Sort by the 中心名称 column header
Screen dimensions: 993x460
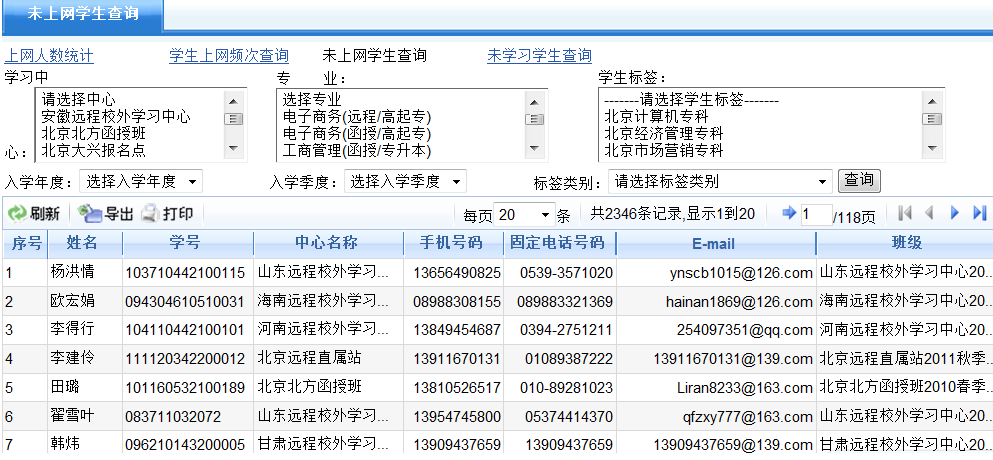pyautogui.click(x=328, y=243)
